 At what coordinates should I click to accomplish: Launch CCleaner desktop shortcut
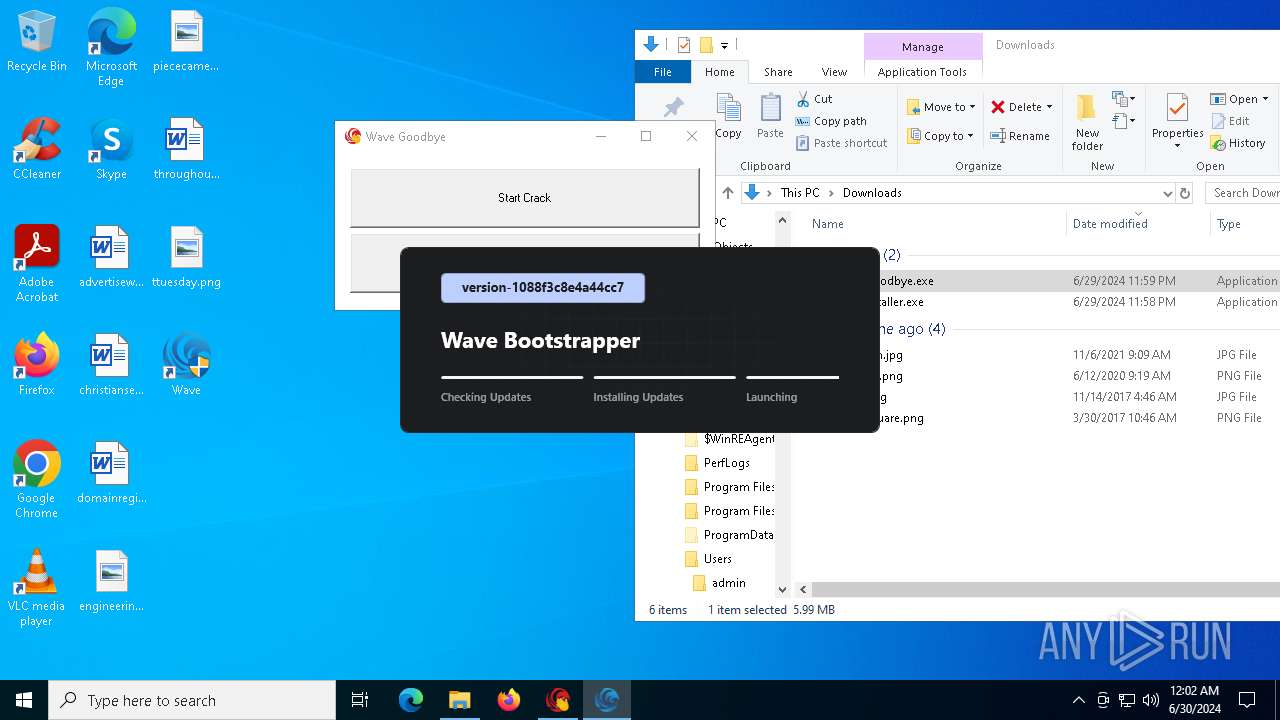(37, 150)
